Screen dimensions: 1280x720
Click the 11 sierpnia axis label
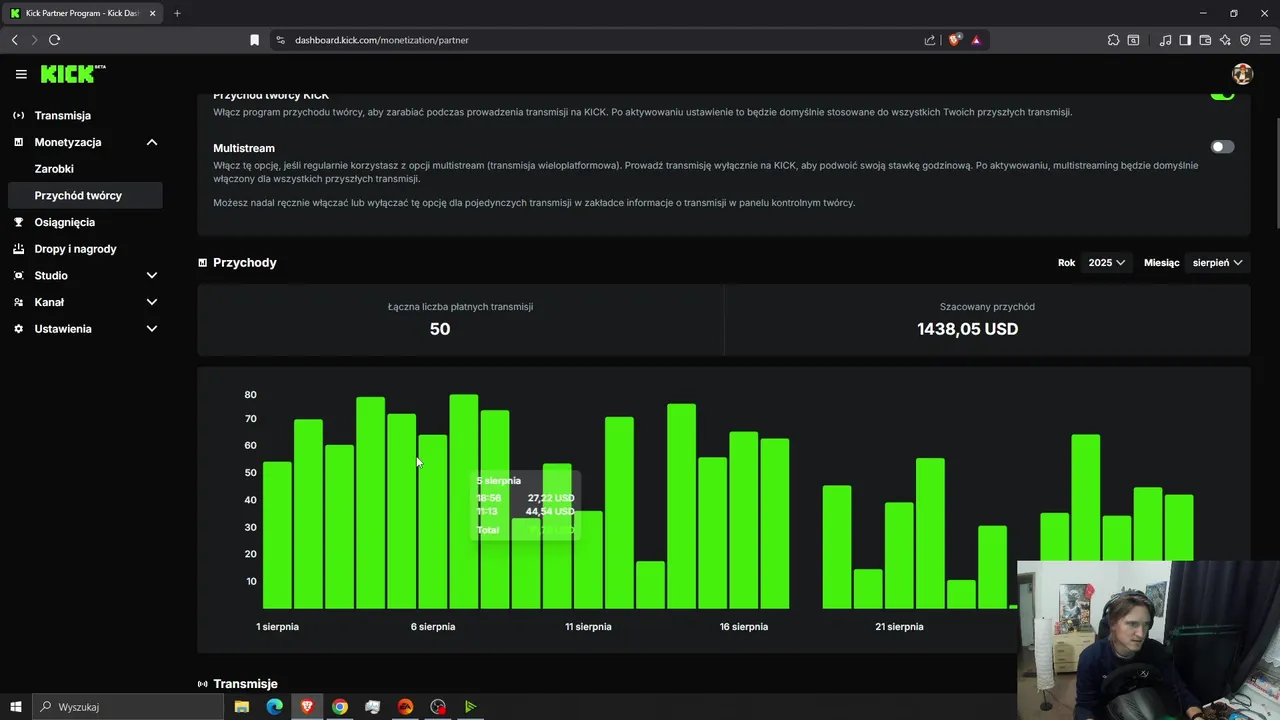coord(588,627)
